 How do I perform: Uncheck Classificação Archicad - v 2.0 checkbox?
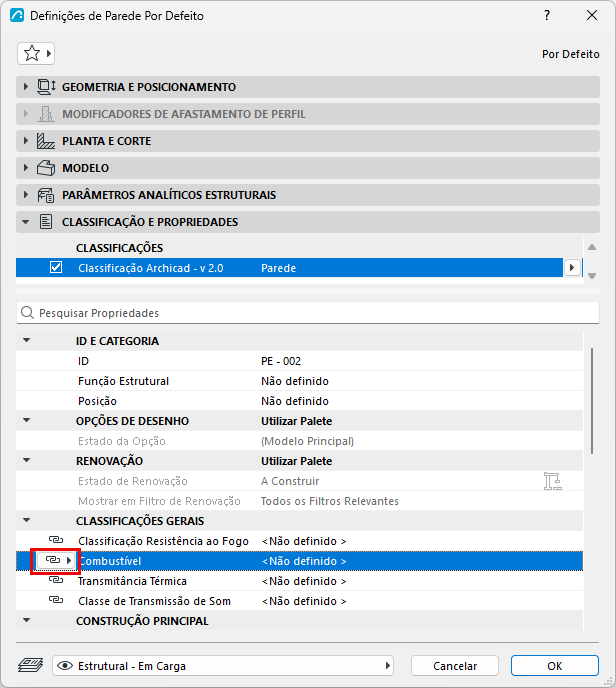click(56, 267)
